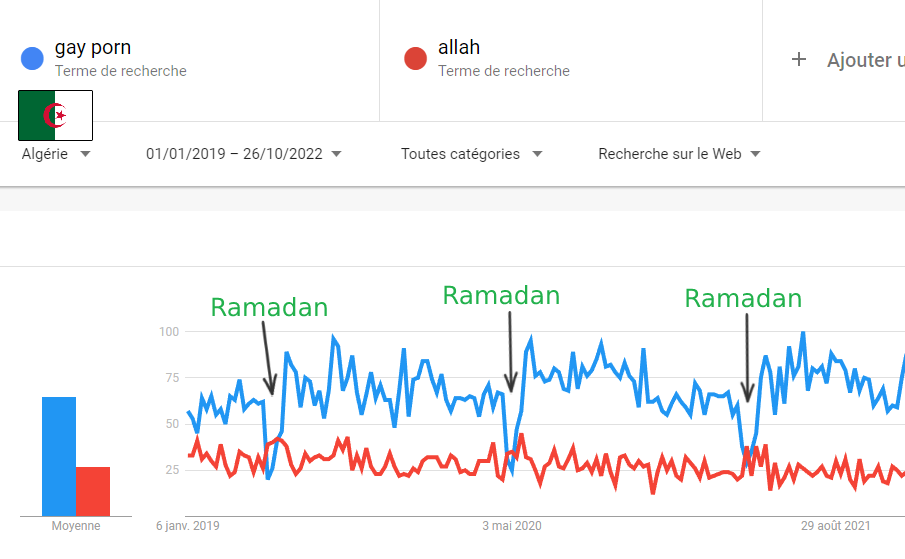905x559 pixels.
Task: Click the plus icon to add a comparison
Action: point(798,60)
